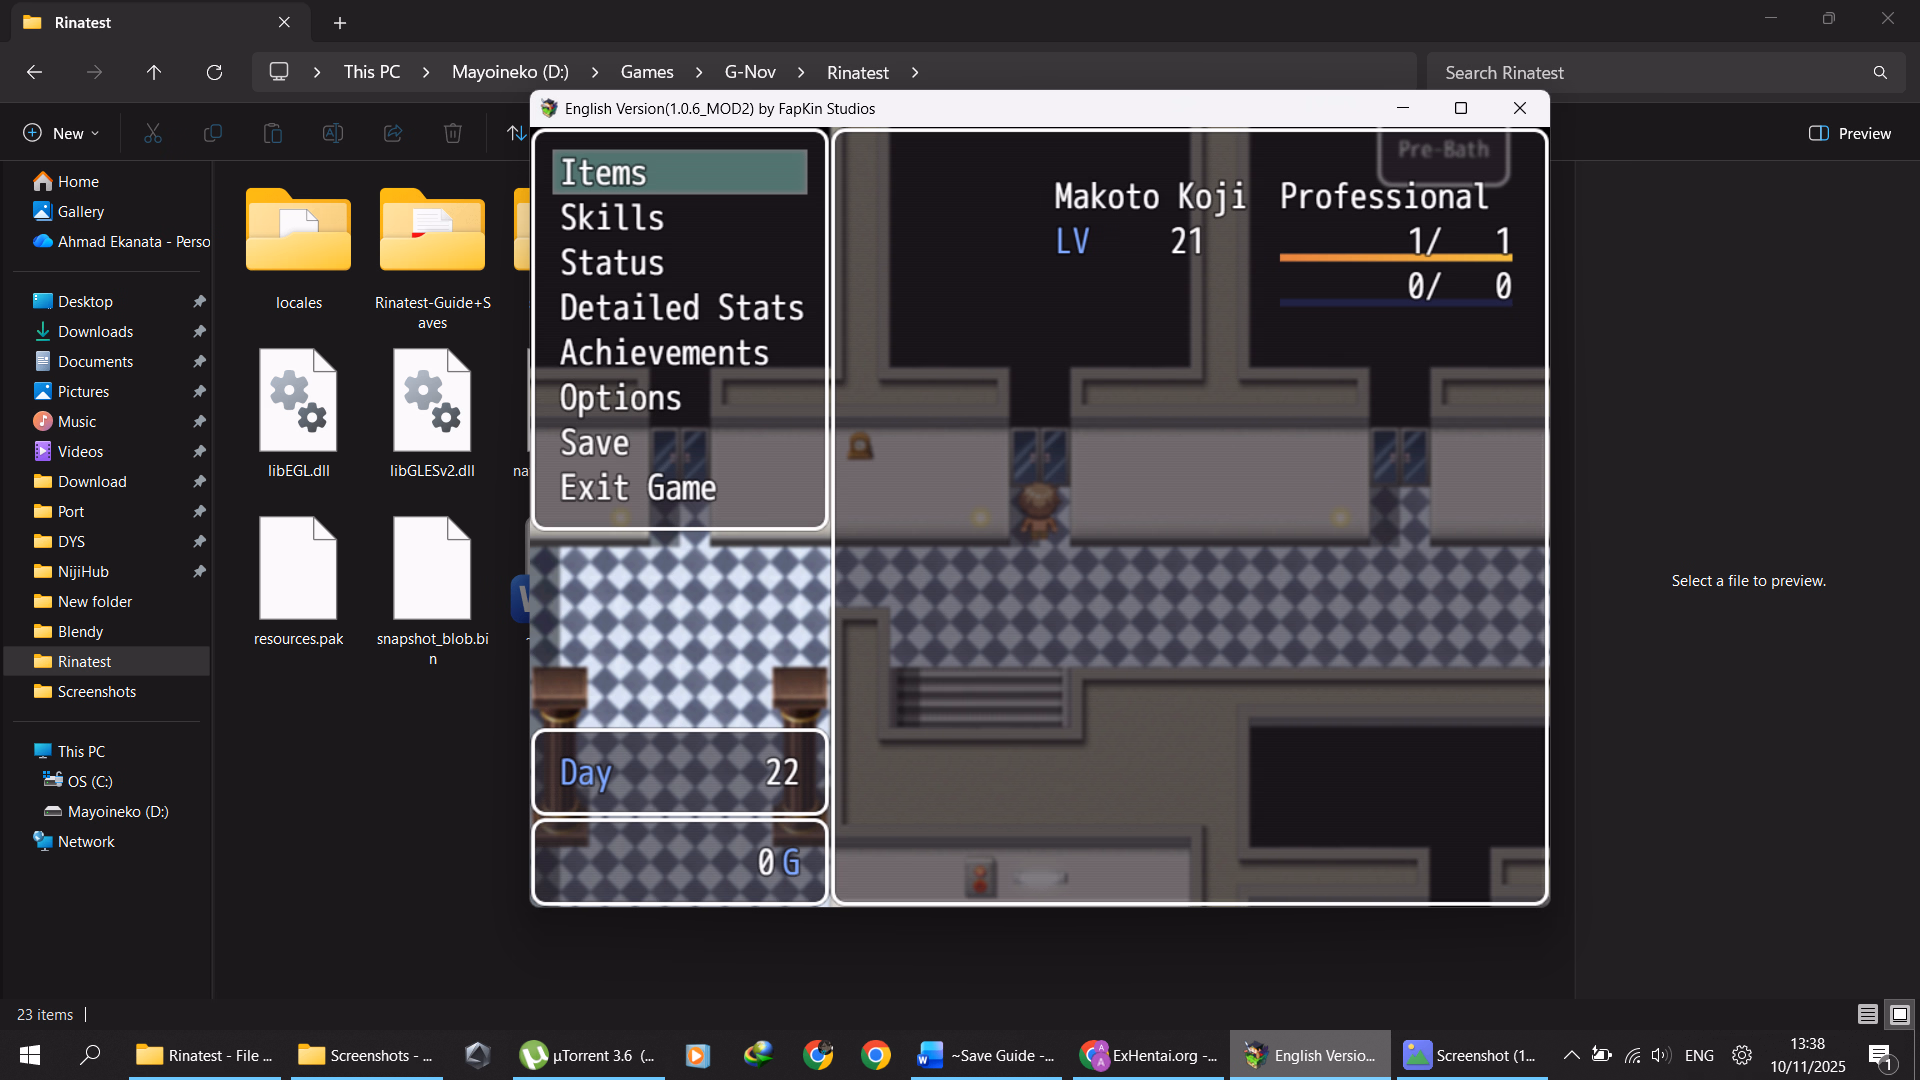Image resolution: width=1920 pixels, height=1080 pixels.
Task: Show hidden system tray icons
Action: [x=1571, y=1055]
